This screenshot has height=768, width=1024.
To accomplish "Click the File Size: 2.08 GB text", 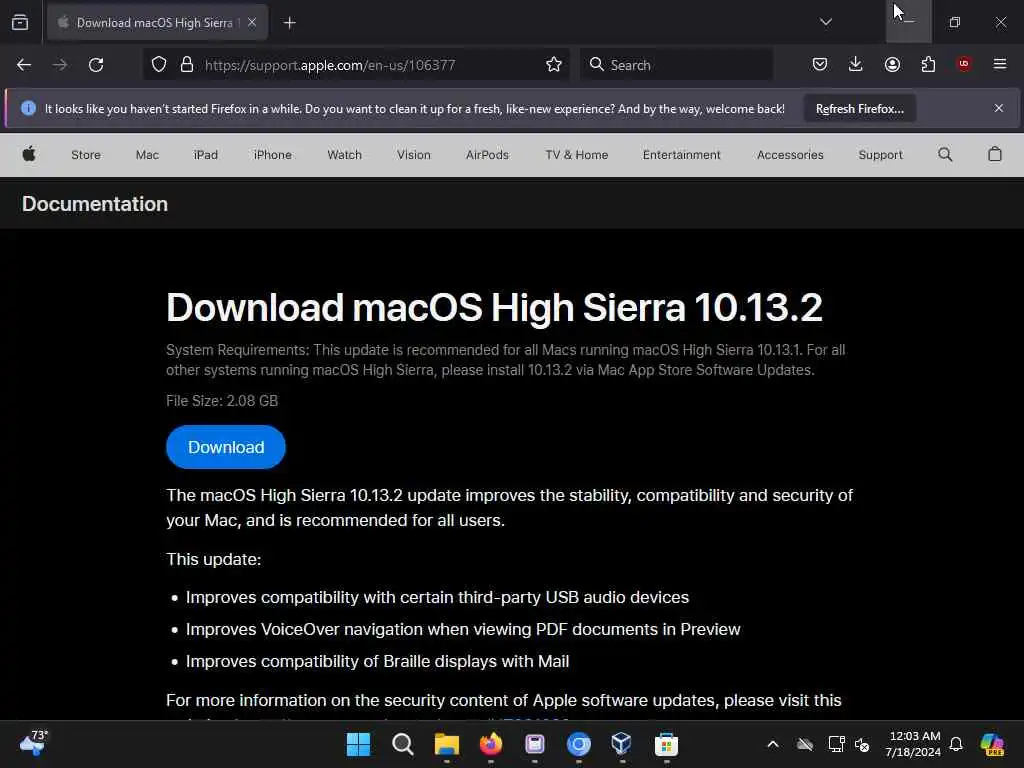I will coord(222,401).
